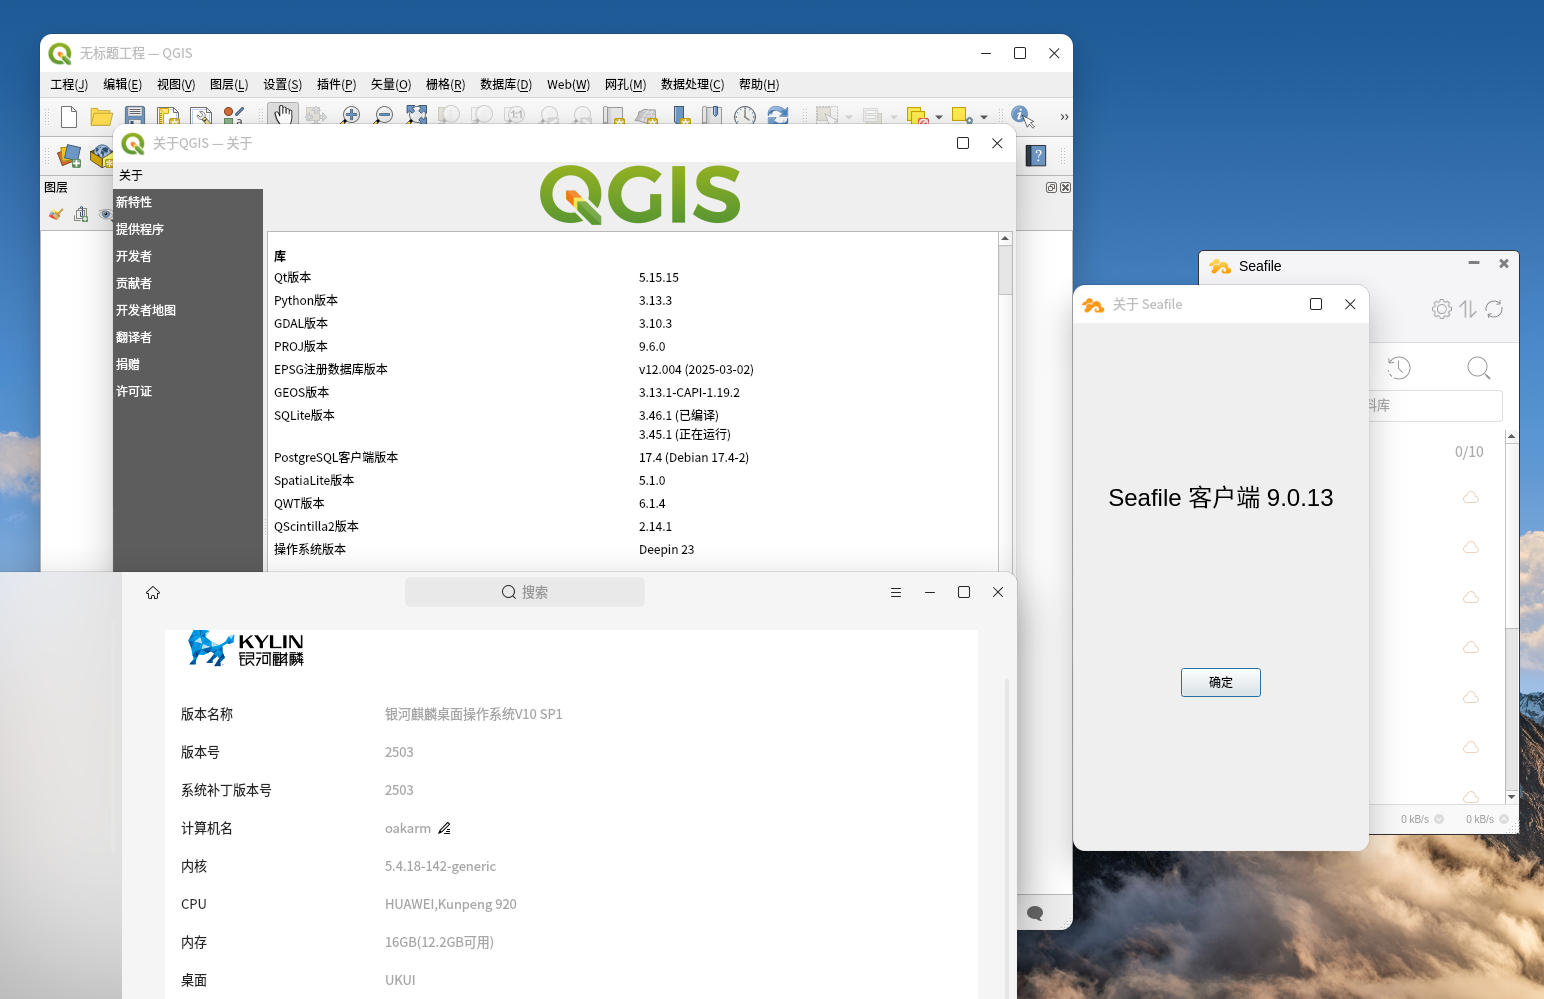Click home icon in Kylin settings window
The width and height of the screenshot is (1544, 999).
pyautogui.click(x=153, y=592)
